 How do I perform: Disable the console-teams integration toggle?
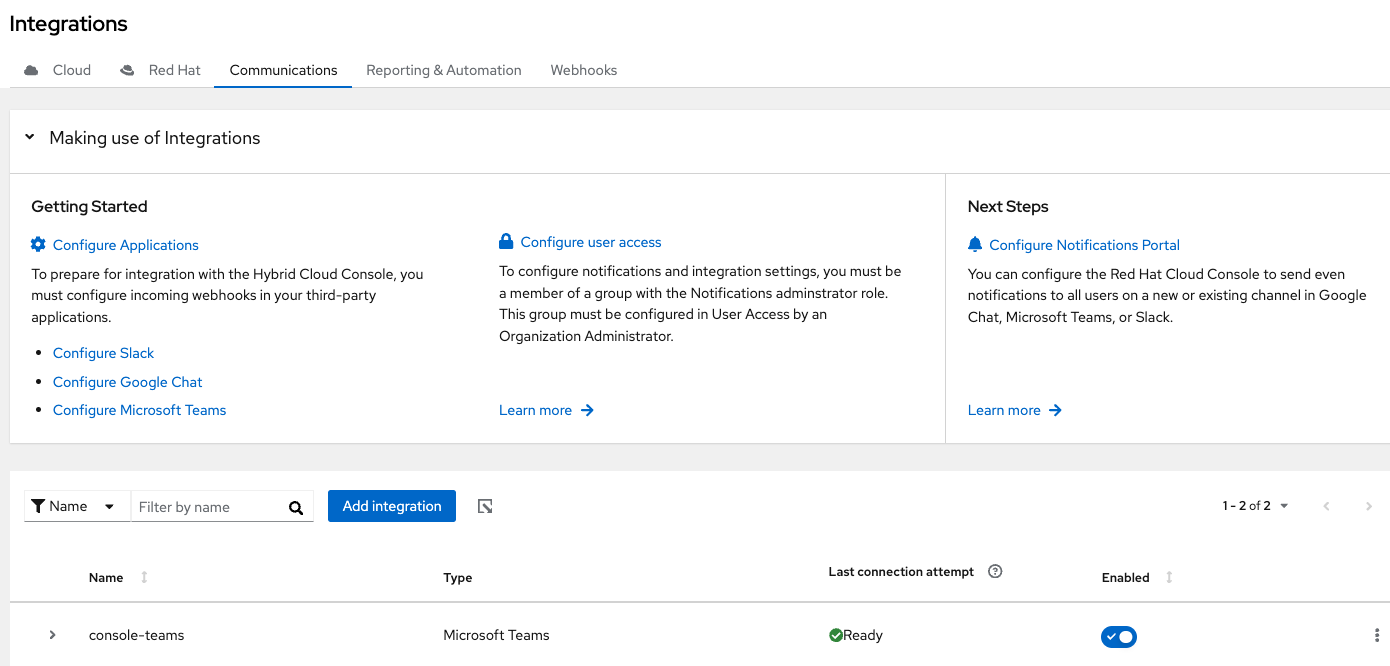point(1119,636)
